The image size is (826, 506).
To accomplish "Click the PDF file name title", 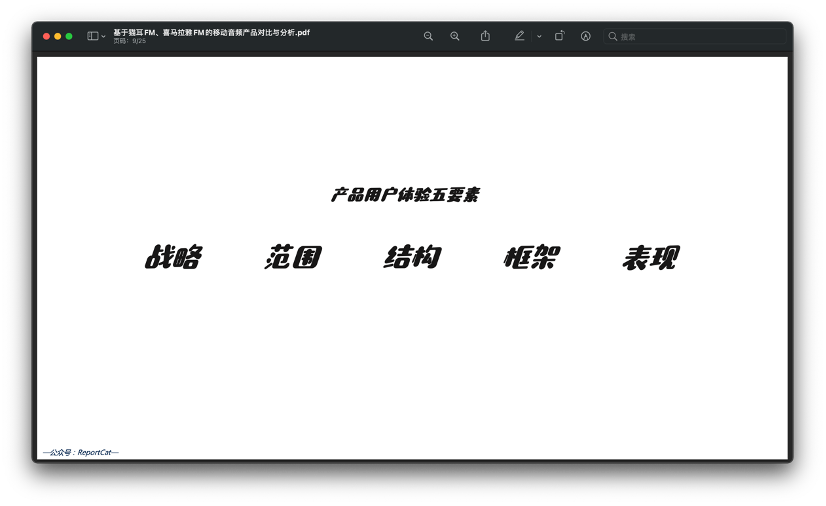I will [x=211, y=32].
